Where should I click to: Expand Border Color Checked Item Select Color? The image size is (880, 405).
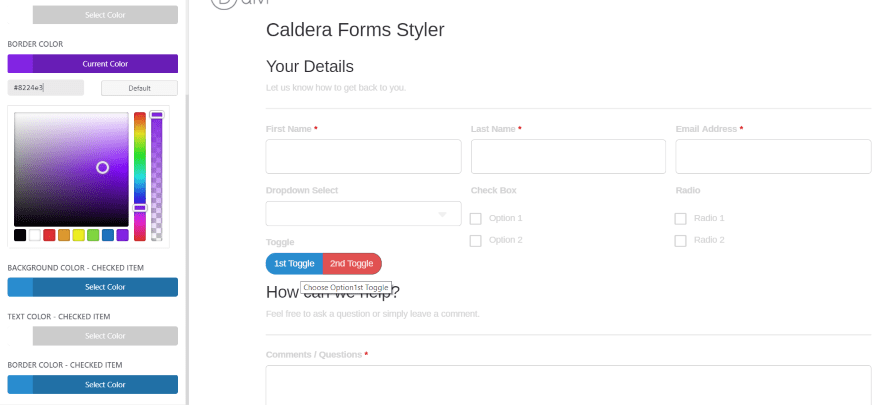pos(93,384)
